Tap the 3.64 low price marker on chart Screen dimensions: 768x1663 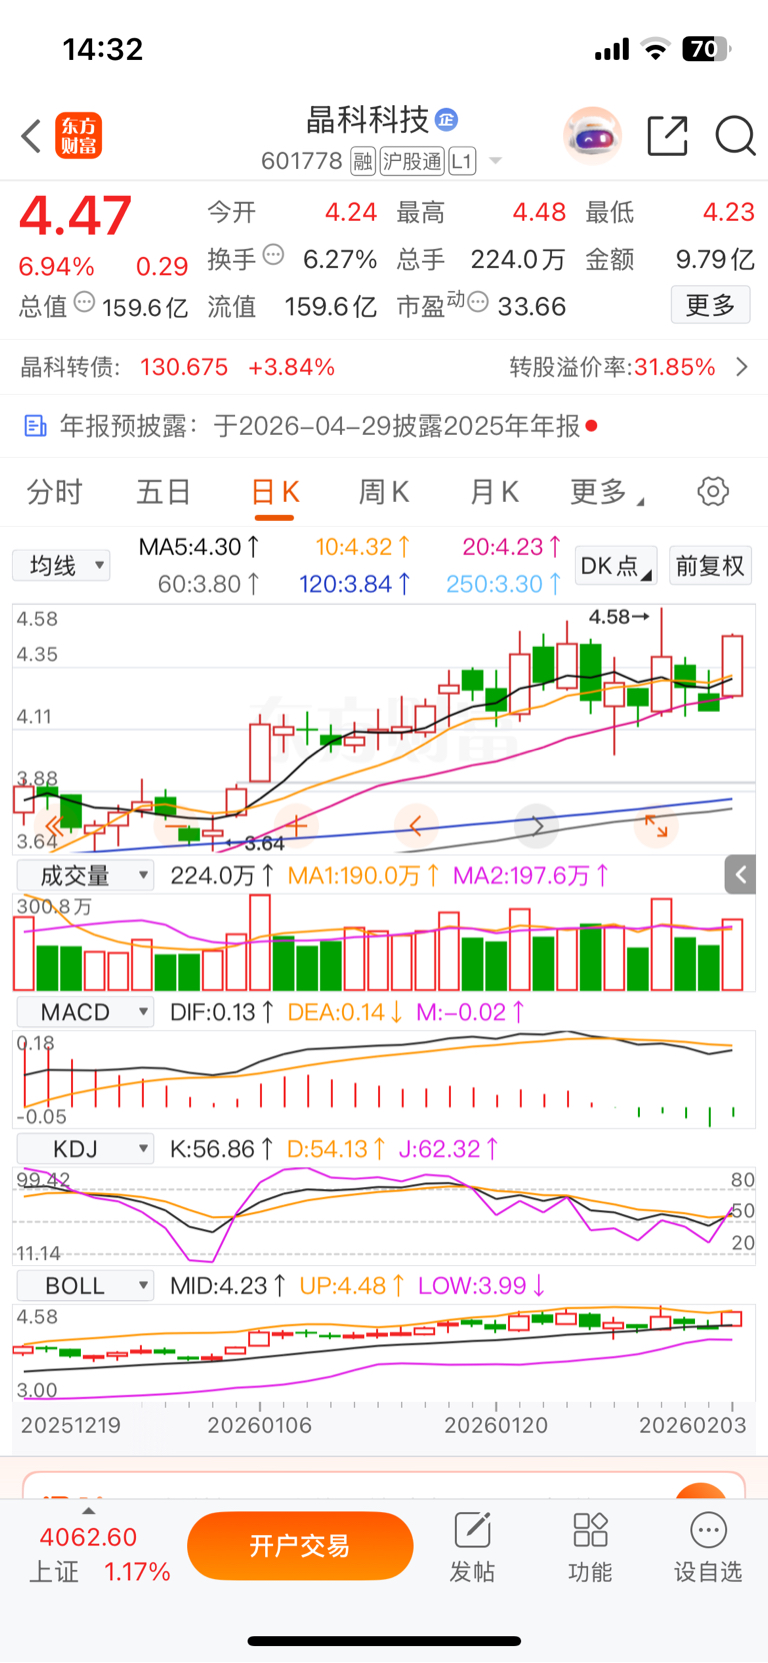point(255,843)
